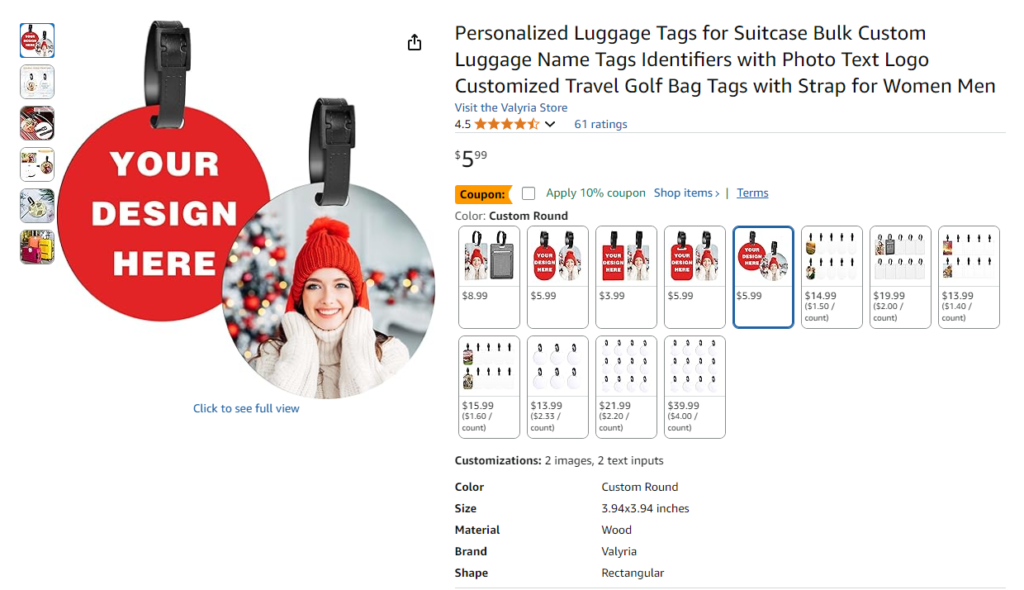Image resolution: width=1024 pixels, height=590 pixels.
Task: Open Shop items coupon link
Action: tap(686, 193)
